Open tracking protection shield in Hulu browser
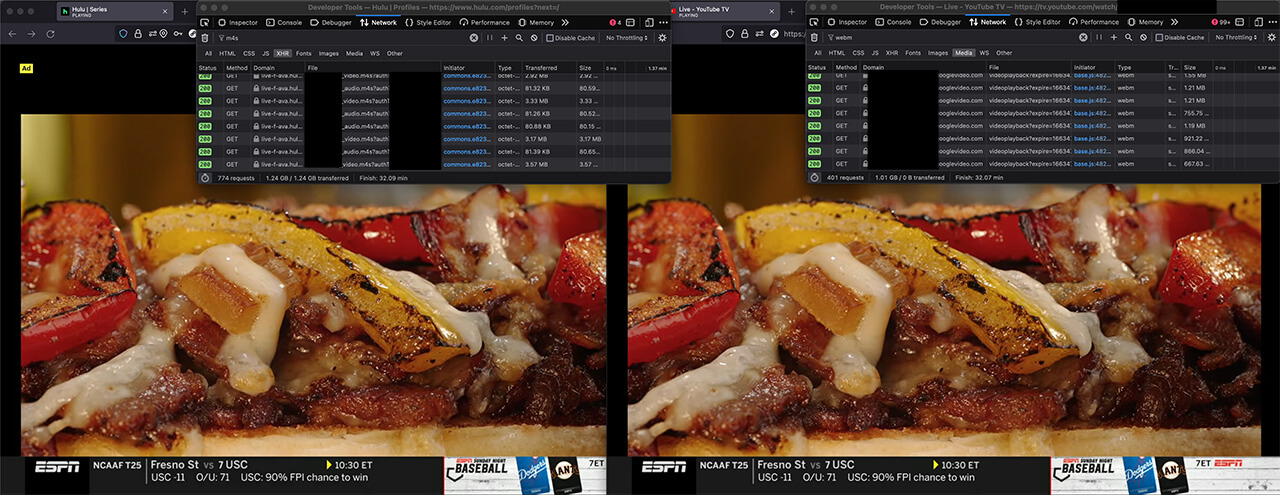1280x495 pixels. tap(124, 34)
